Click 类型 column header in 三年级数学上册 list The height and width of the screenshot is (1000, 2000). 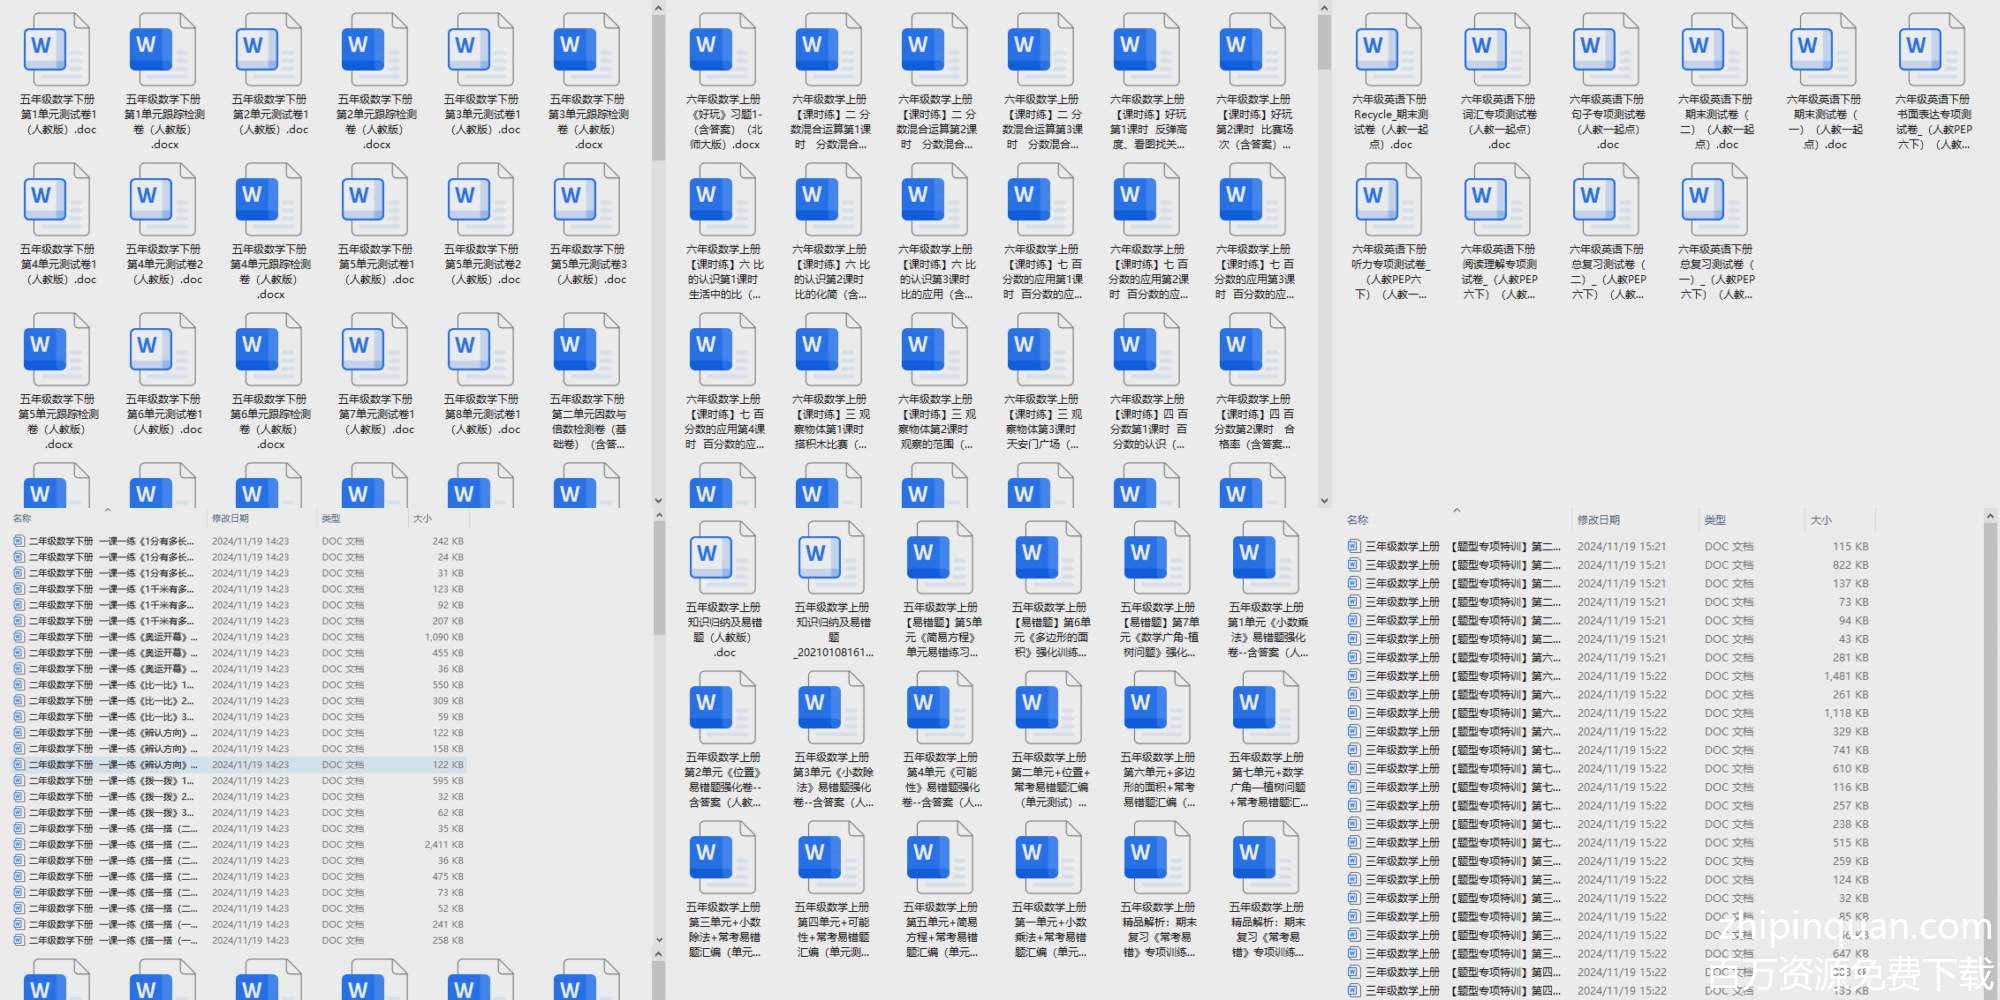(x=1715, y=520)
